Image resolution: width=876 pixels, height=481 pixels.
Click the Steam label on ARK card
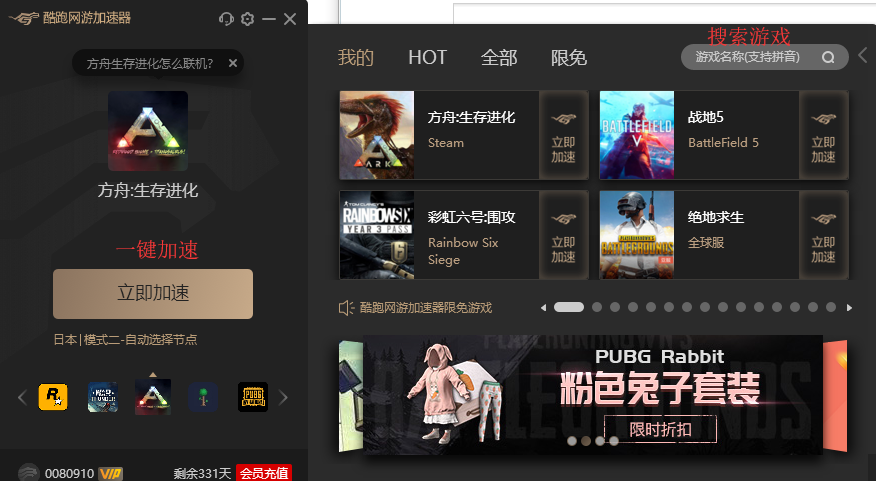point(446,143)
